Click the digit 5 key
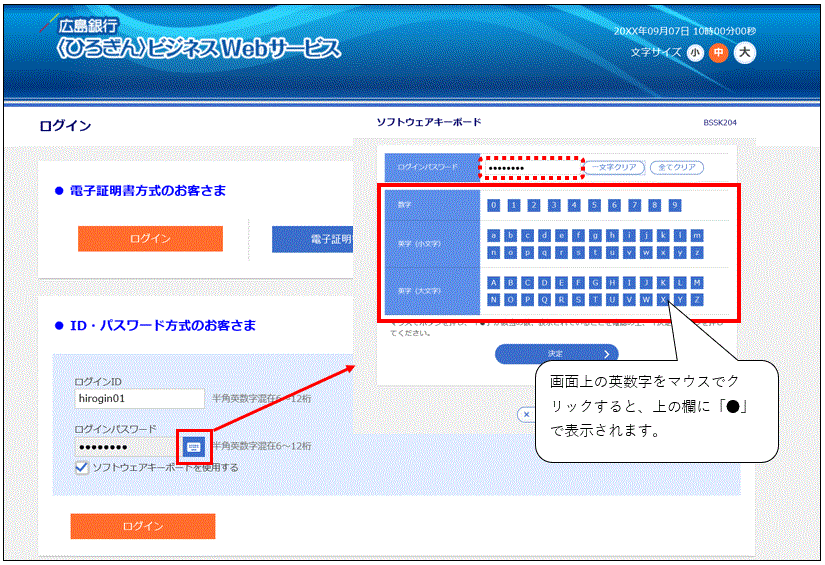 click(594, 205)
